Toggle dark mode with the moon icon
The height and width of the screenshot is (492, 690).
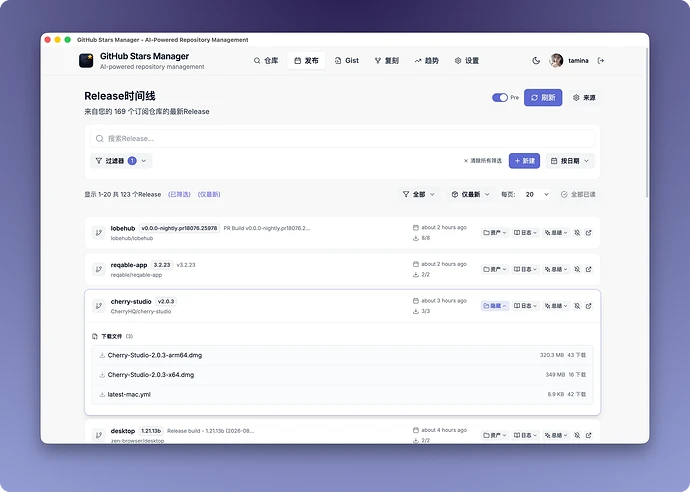[x=536, y=60]
